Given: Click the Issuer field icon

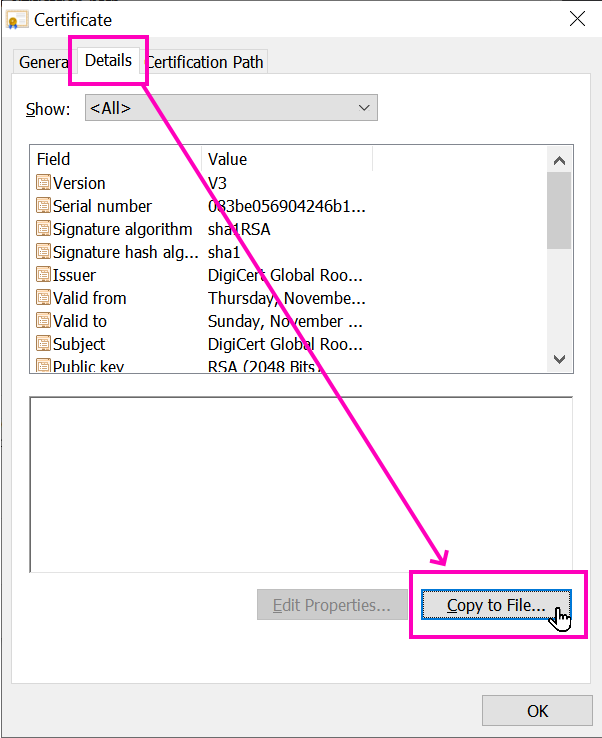Looking at the screenshot, I should (x=43, y=274).
